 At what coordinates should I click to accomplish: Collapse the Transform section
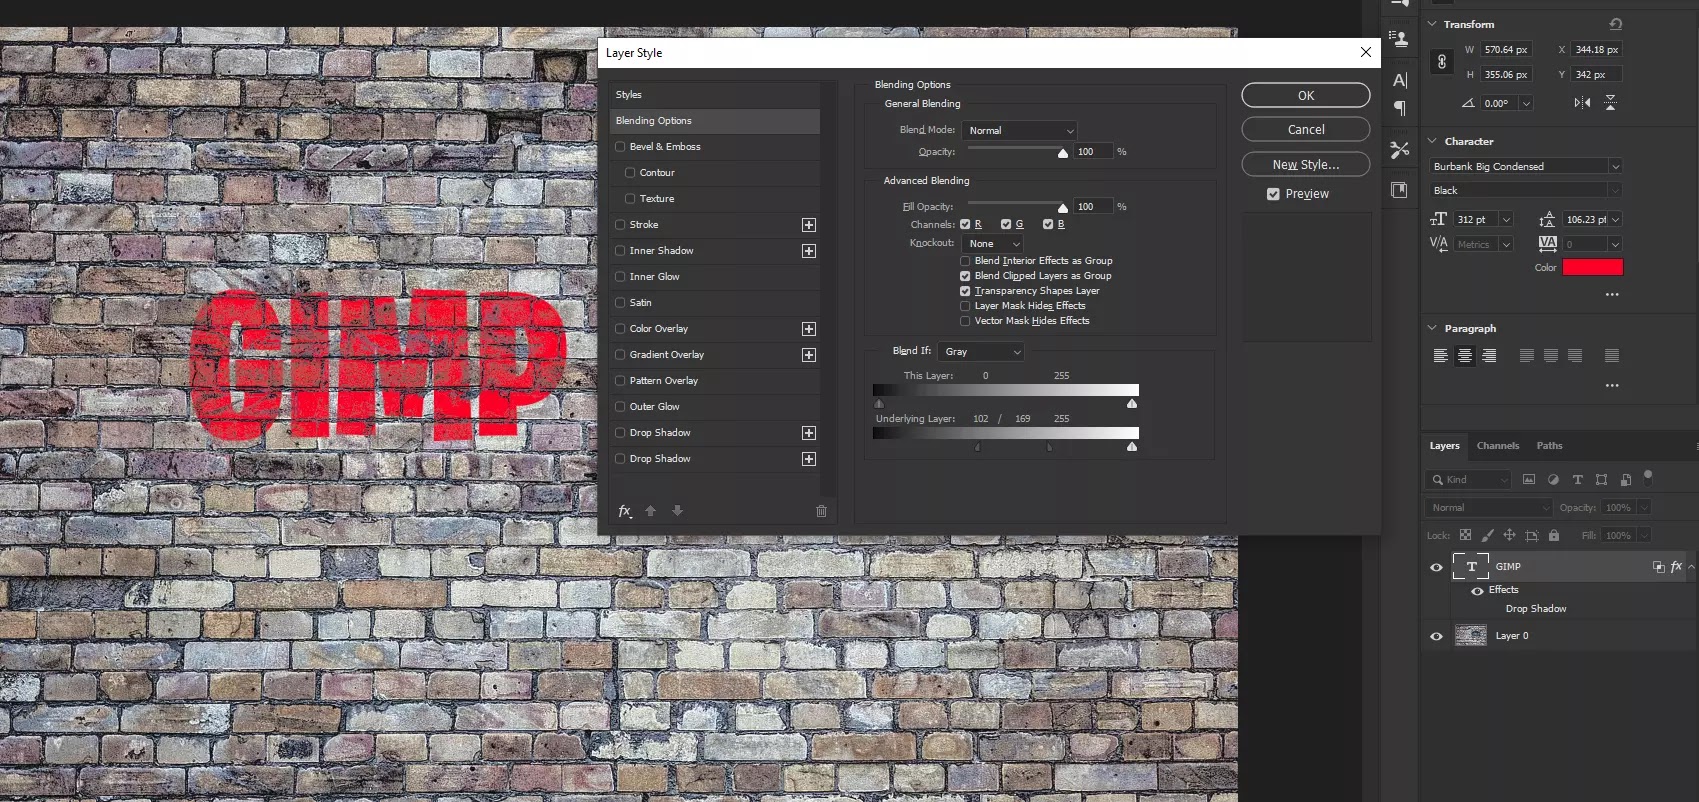coord(1432,24)
